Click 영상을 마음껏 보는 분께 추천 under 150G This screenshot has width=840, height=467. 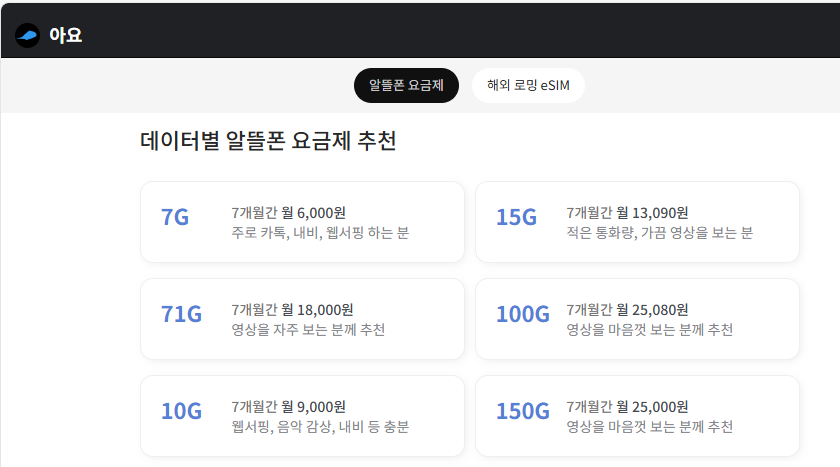coord(649,426)
